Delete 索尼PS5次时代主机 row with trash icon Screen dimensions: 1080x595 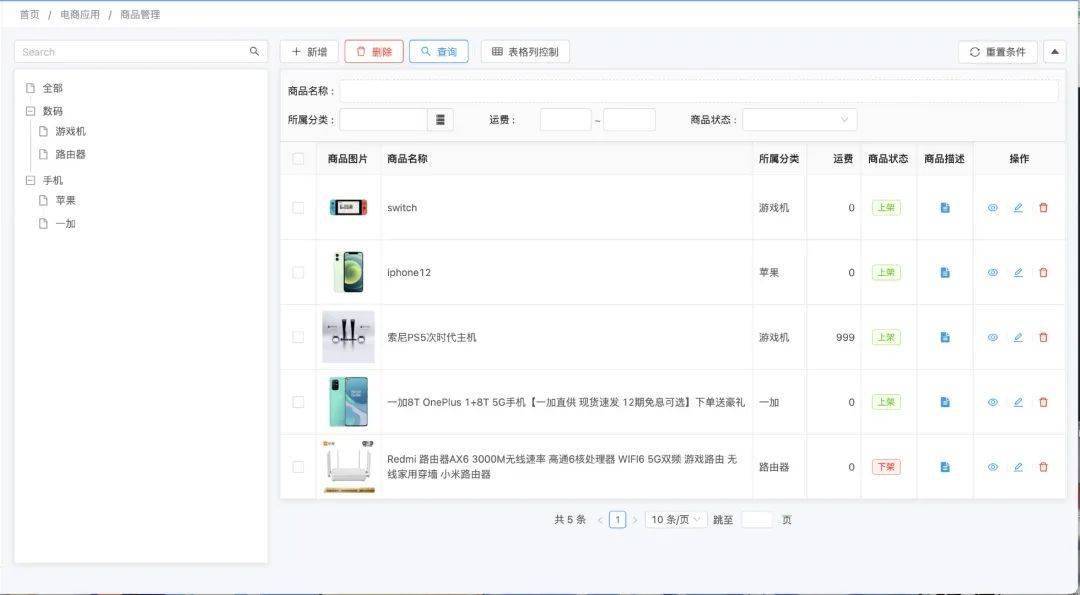[x=1043, y=337]
